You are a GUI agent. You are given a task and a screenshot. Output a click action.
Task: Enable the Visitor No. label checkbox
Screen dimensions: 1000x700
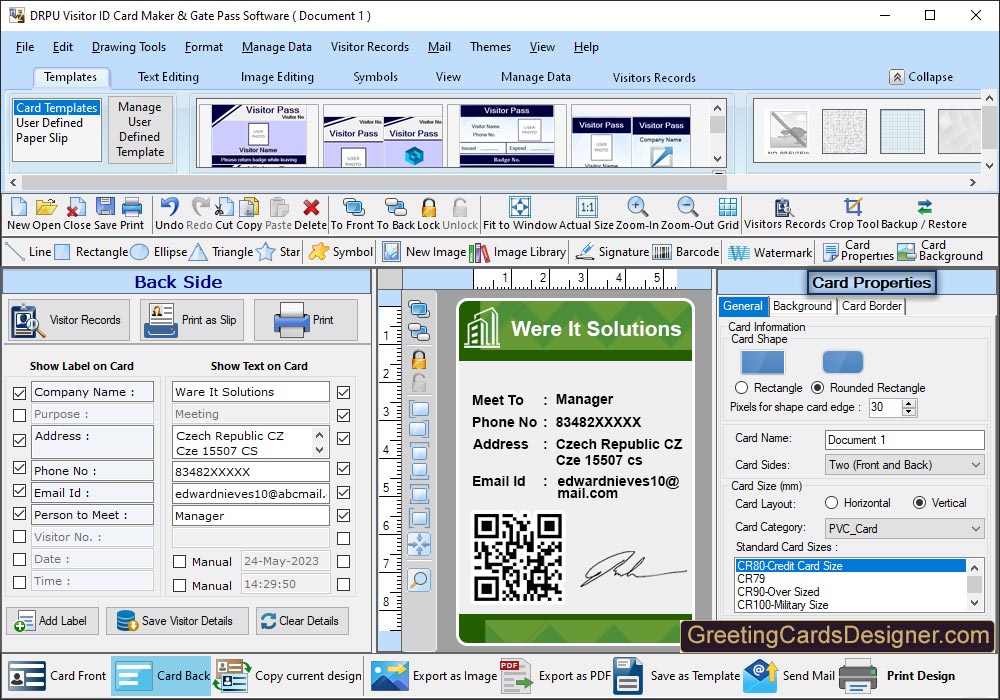[20, 537]
